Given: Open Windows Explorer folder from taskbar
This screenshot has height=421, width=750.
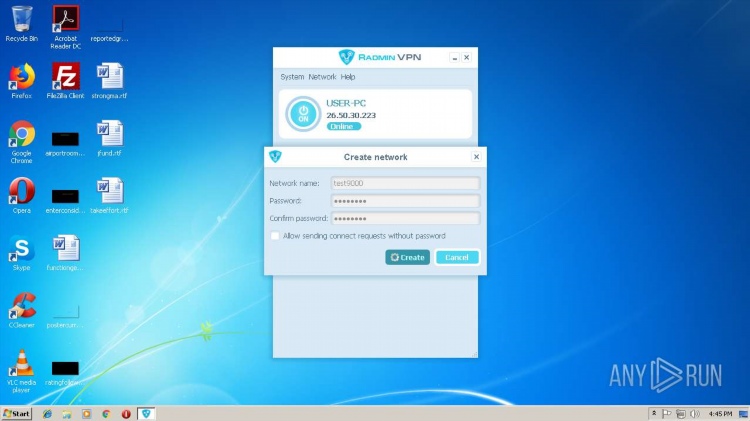Looking at the screenshot, I should pos(66,414).
